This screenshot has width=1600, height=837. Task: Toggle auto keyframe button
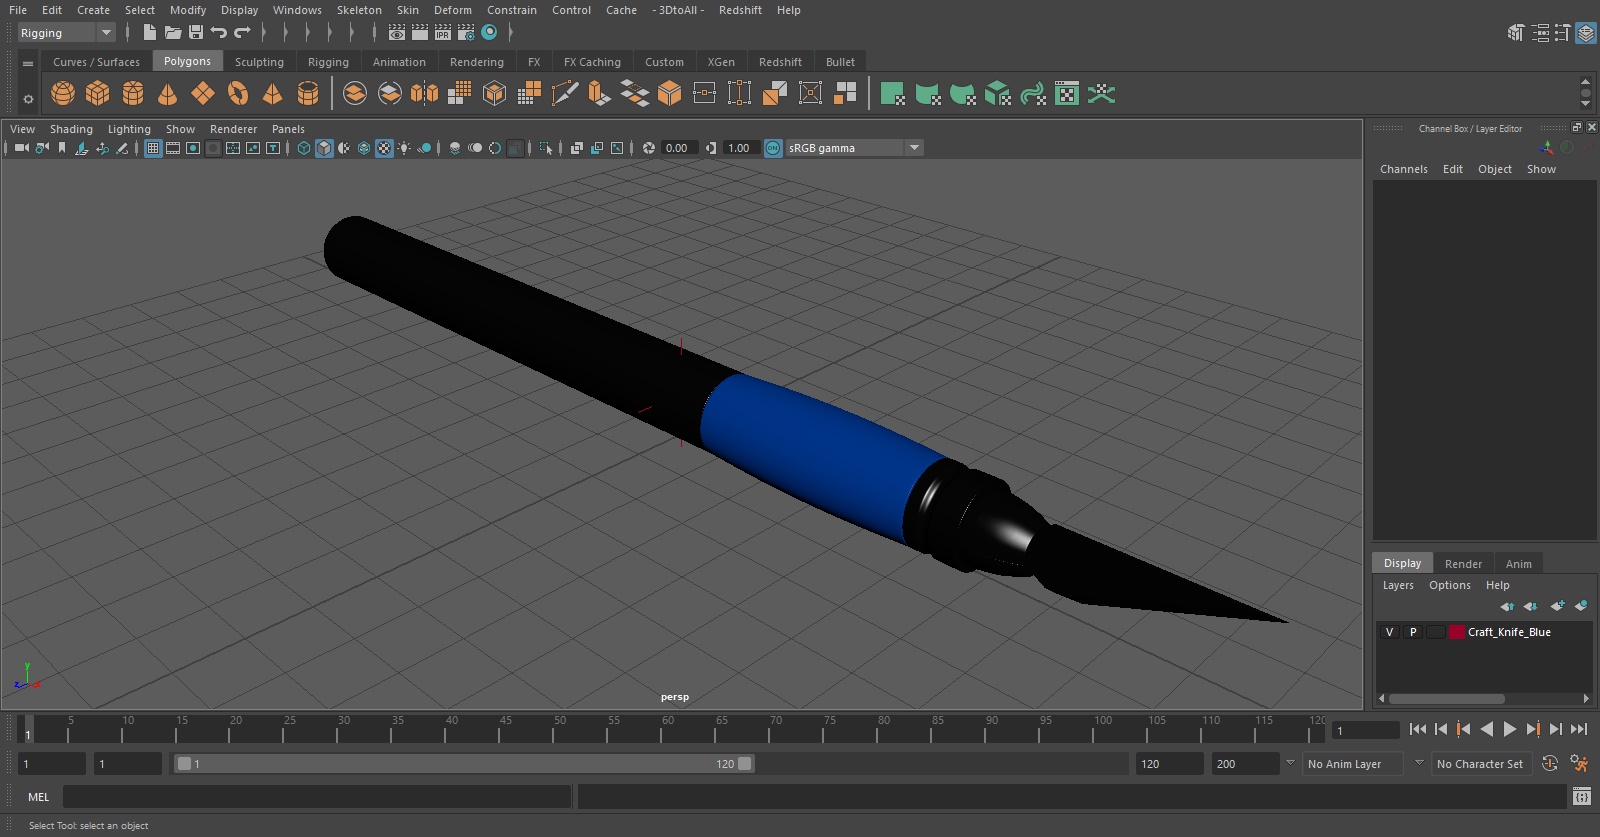pos(1550,763)
